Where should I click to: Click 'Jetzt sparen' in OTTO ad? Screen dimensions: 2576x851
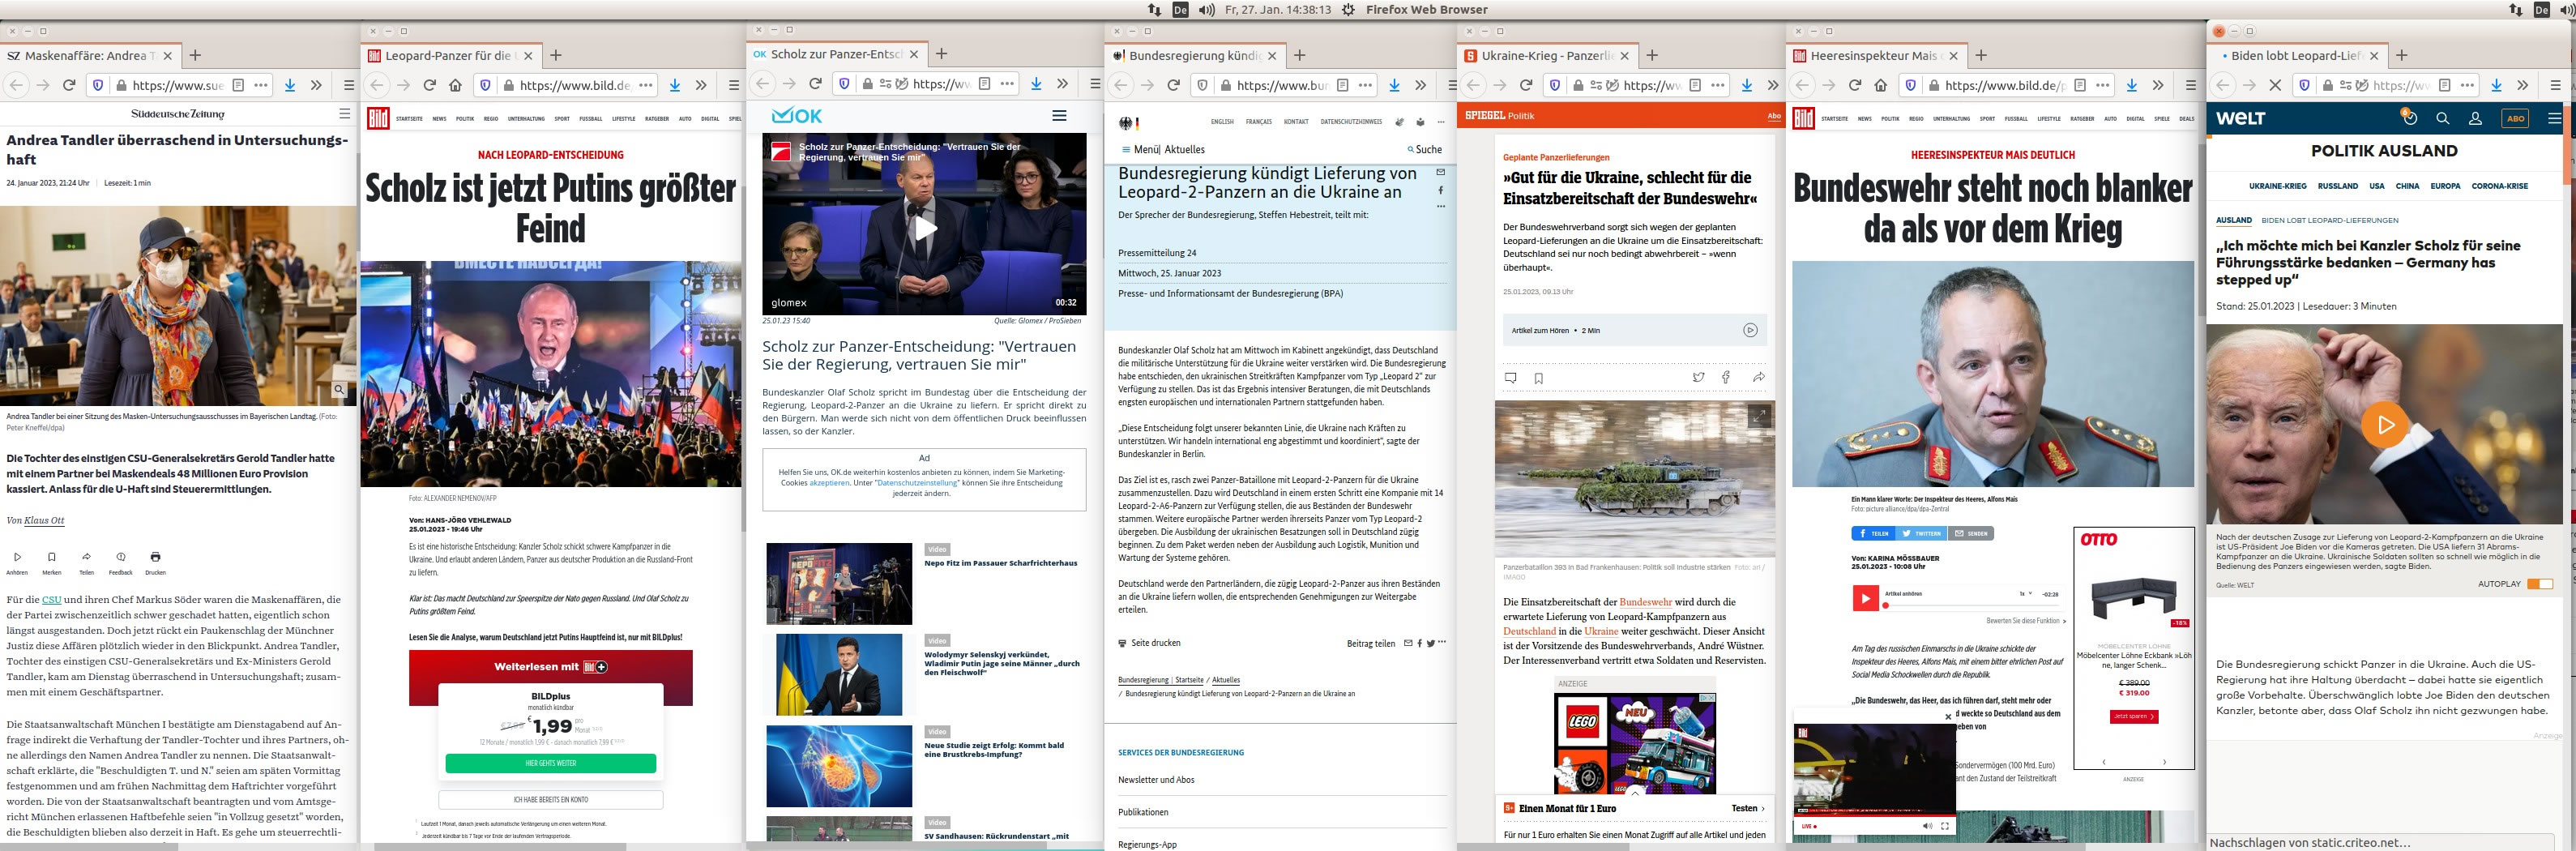(x=2134, y=716)
